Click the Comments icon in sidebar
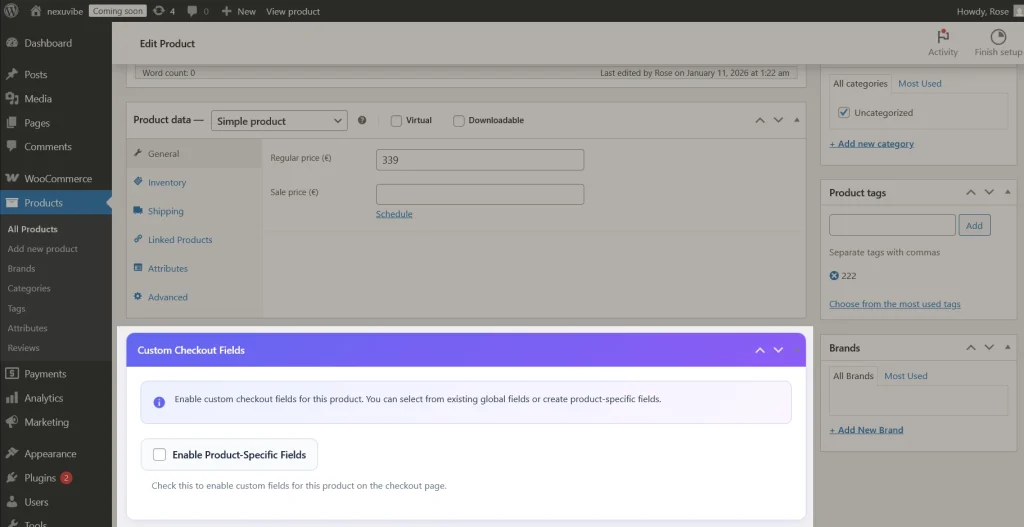Screen dimensions: 1024x527 coord(12,147)
